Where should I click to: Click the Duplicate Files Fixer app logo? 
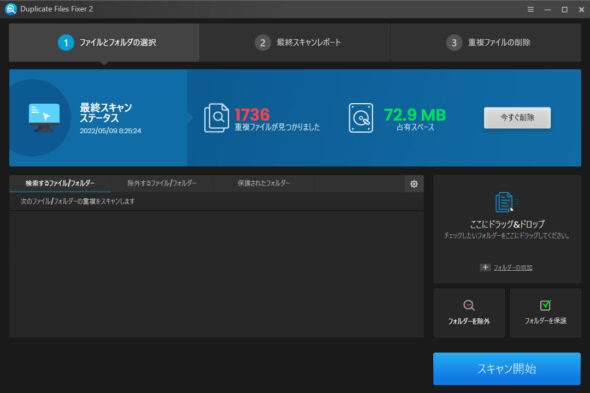[x=11, y=9]
